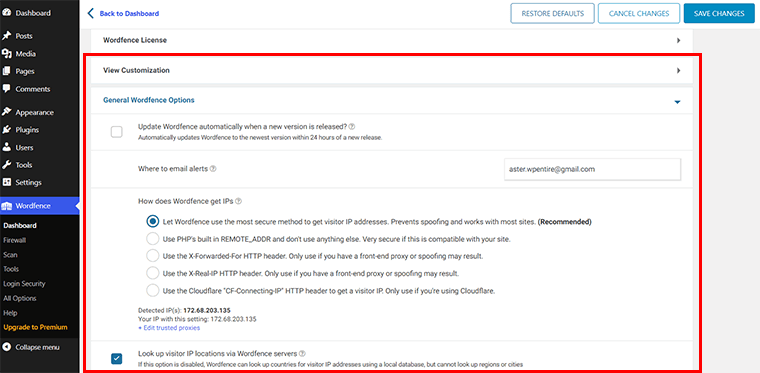Click the Appearance menu label
The width and height of the screenshot is (760, 373).
pos(34,112)
